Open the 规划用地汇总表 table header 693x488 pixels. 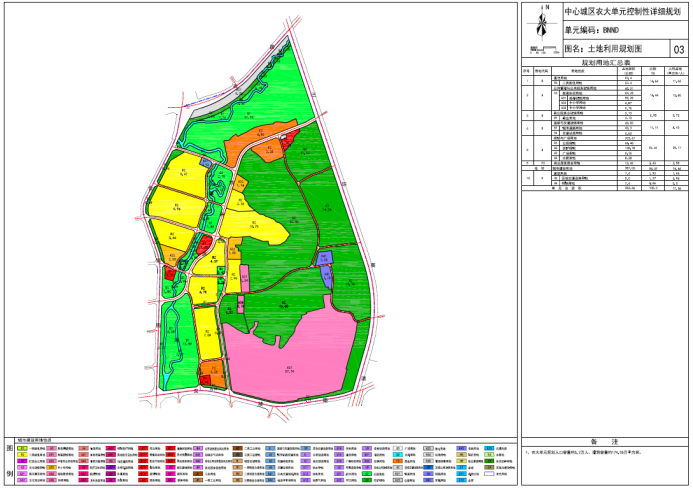[607, 61]
